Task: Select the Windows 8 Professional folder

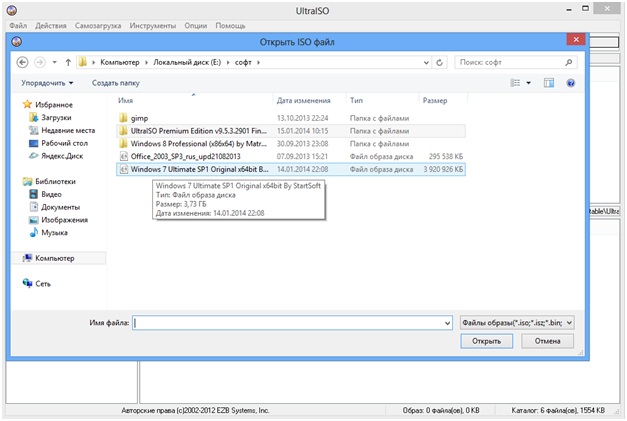Action: point(291,144)
